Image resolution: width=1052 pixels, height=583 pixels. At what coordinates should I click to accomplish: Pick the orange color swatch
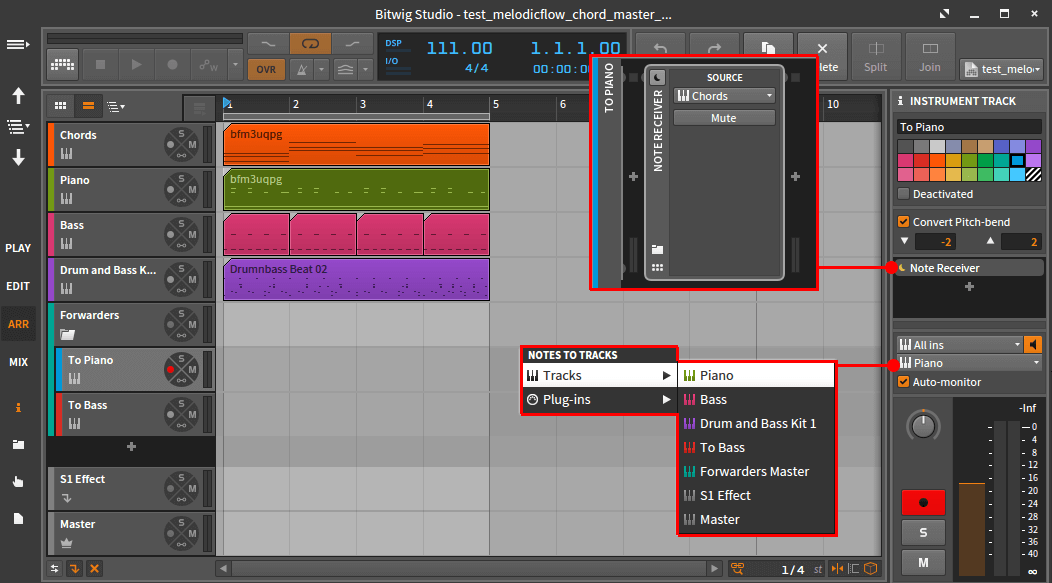click(x=937, y=160)
